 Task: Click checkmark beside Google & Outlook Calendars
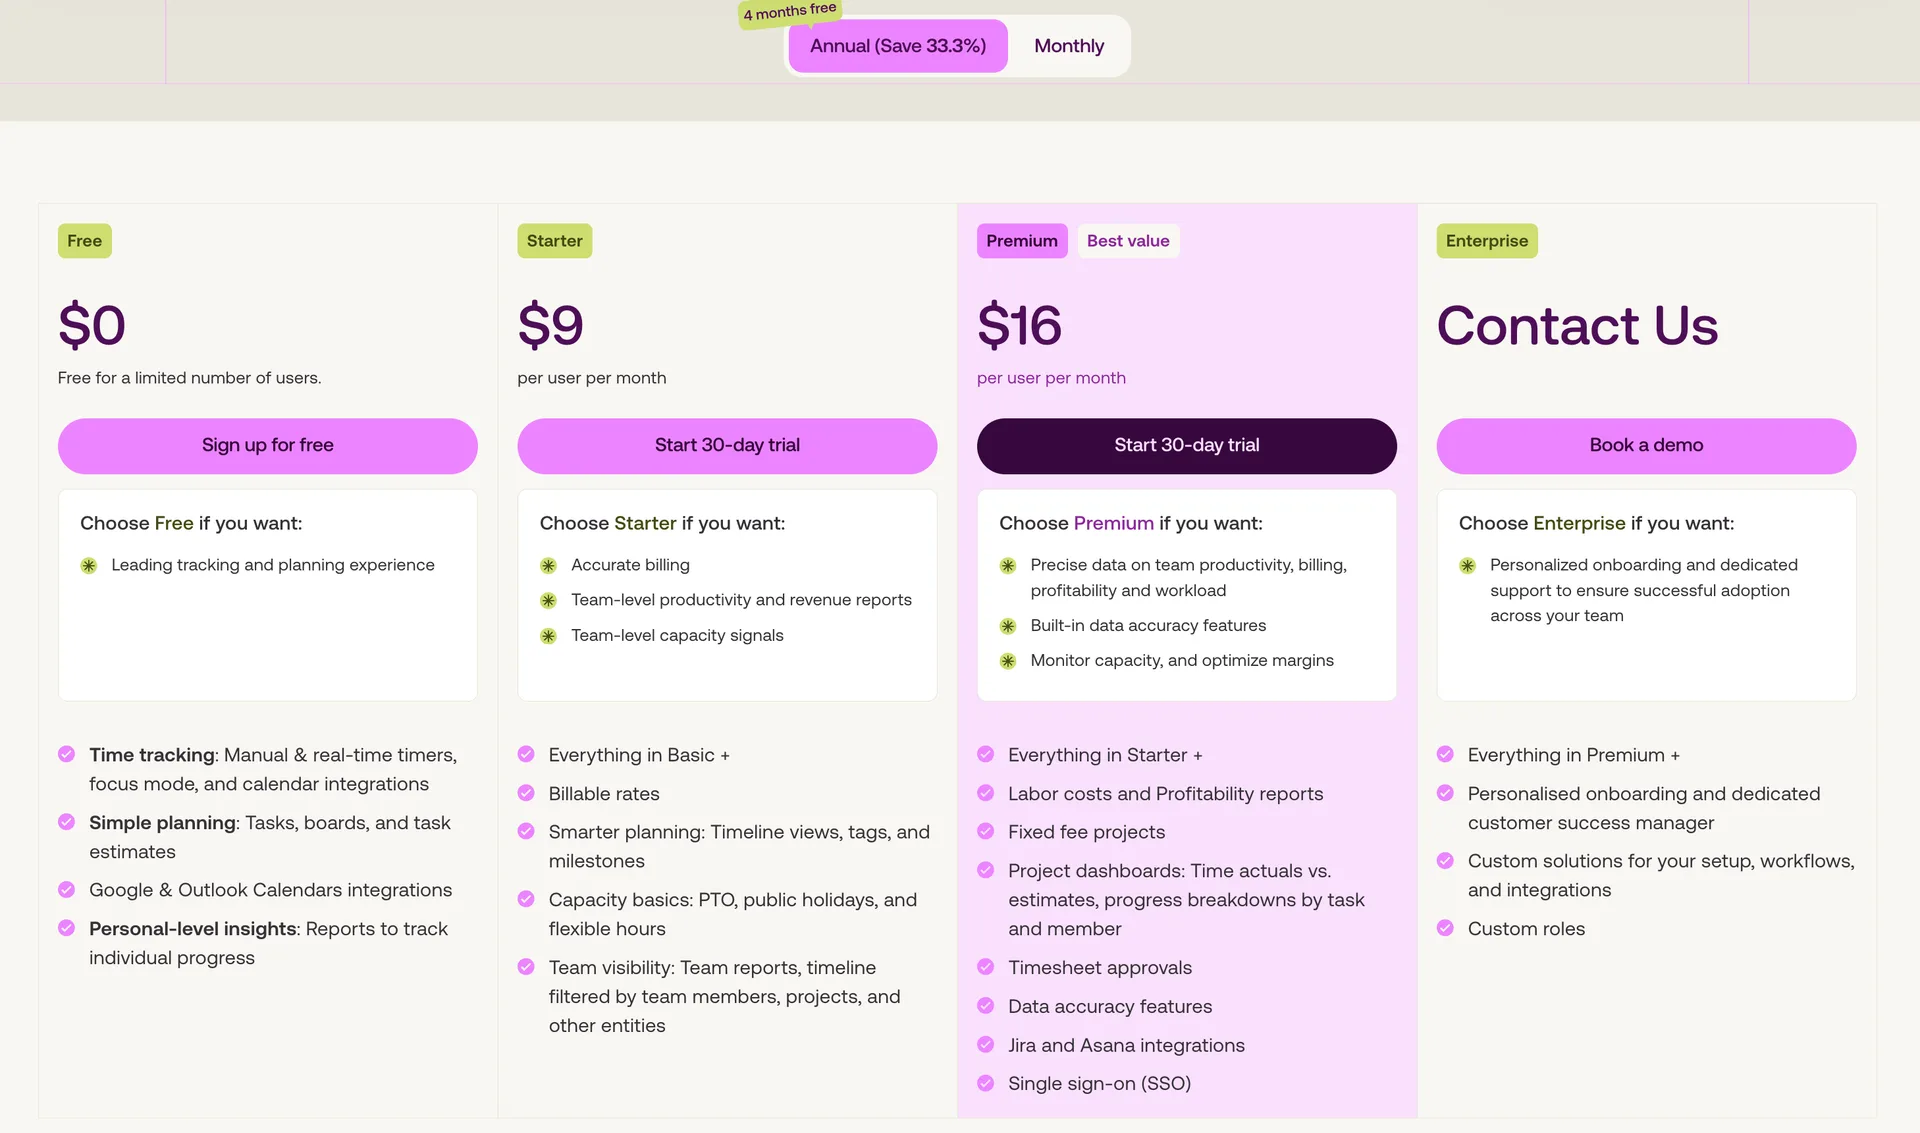[x=67, y=889]
